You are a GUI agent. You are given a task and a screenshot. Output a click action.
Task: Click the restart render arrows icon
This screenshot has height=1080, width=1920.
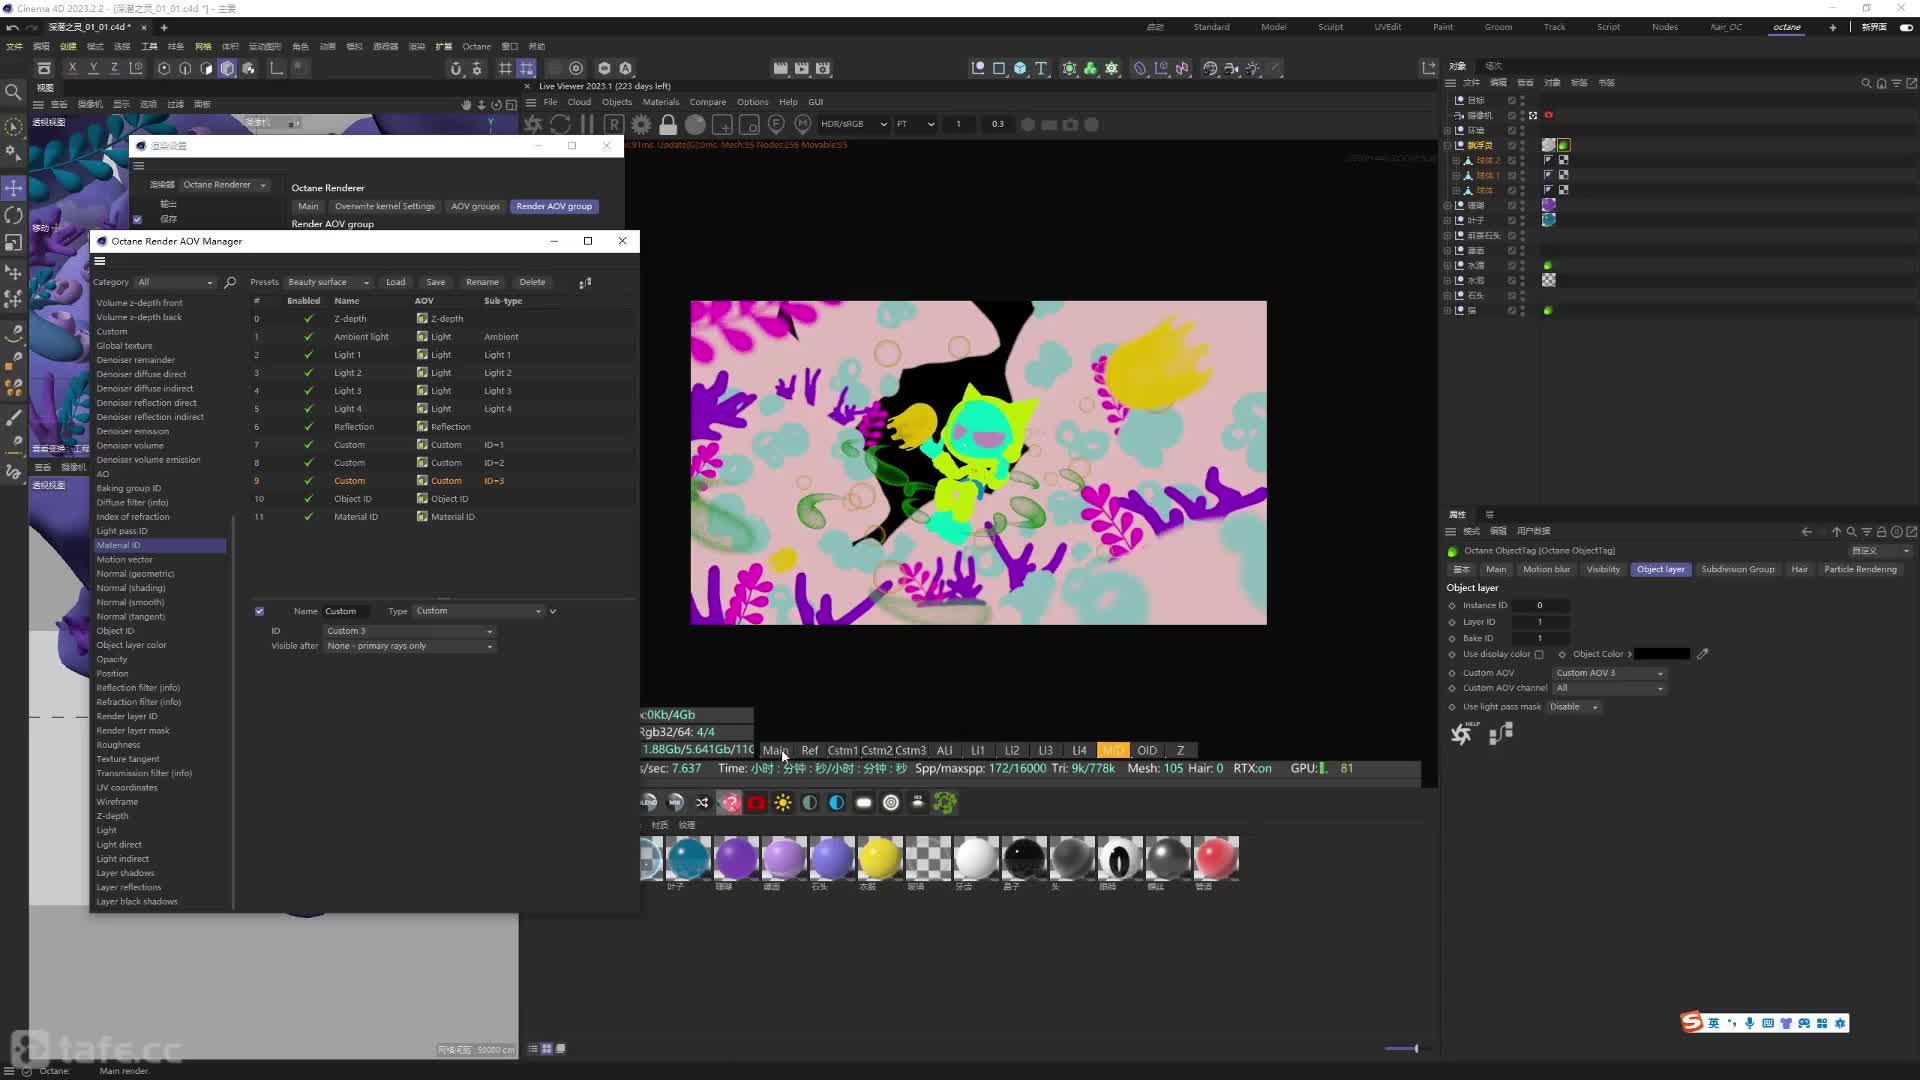(560, 124)
